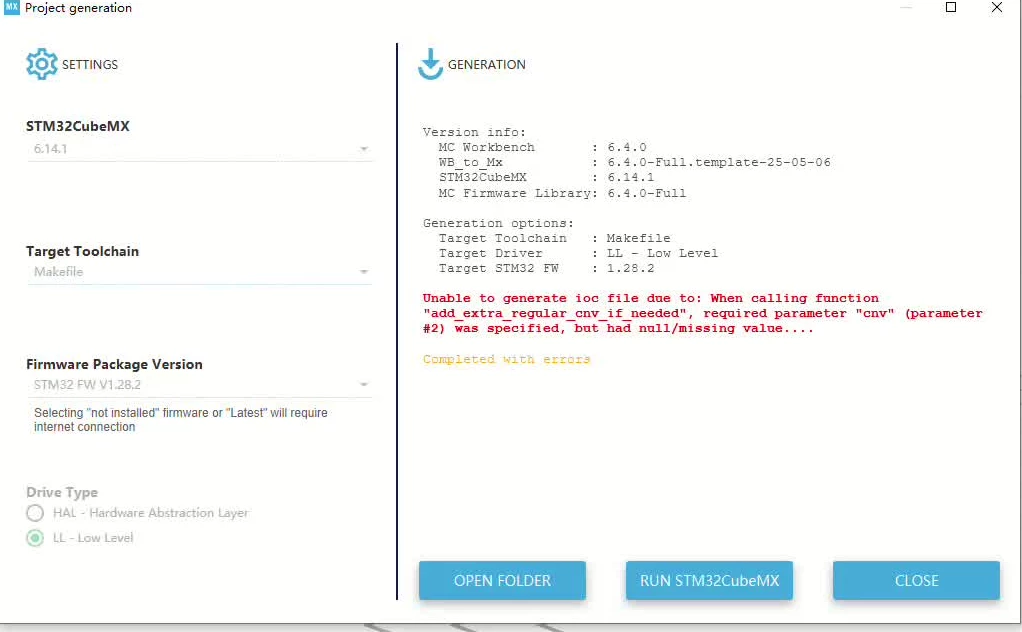Open the STM32CubeMX version dropdown
This screenshot has width=1022, height=632.
(x=199, y=149)
